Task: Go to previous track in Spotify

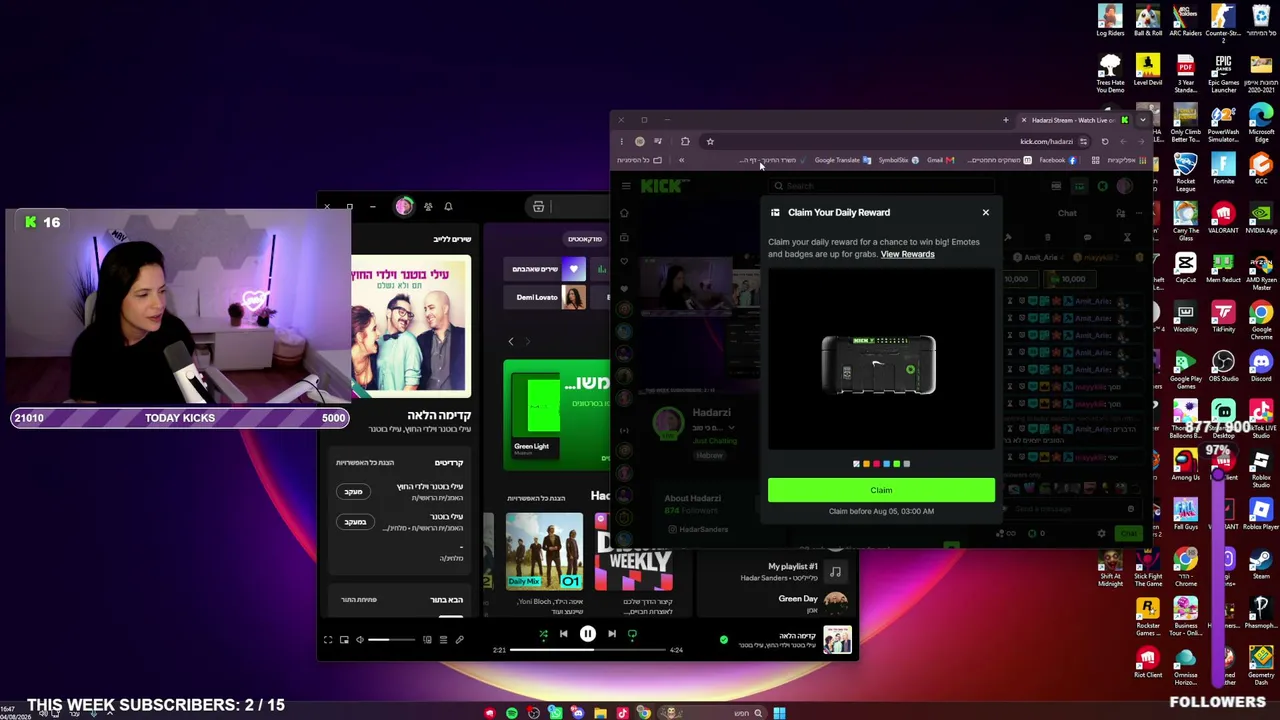Action: [x=564, y=634]
